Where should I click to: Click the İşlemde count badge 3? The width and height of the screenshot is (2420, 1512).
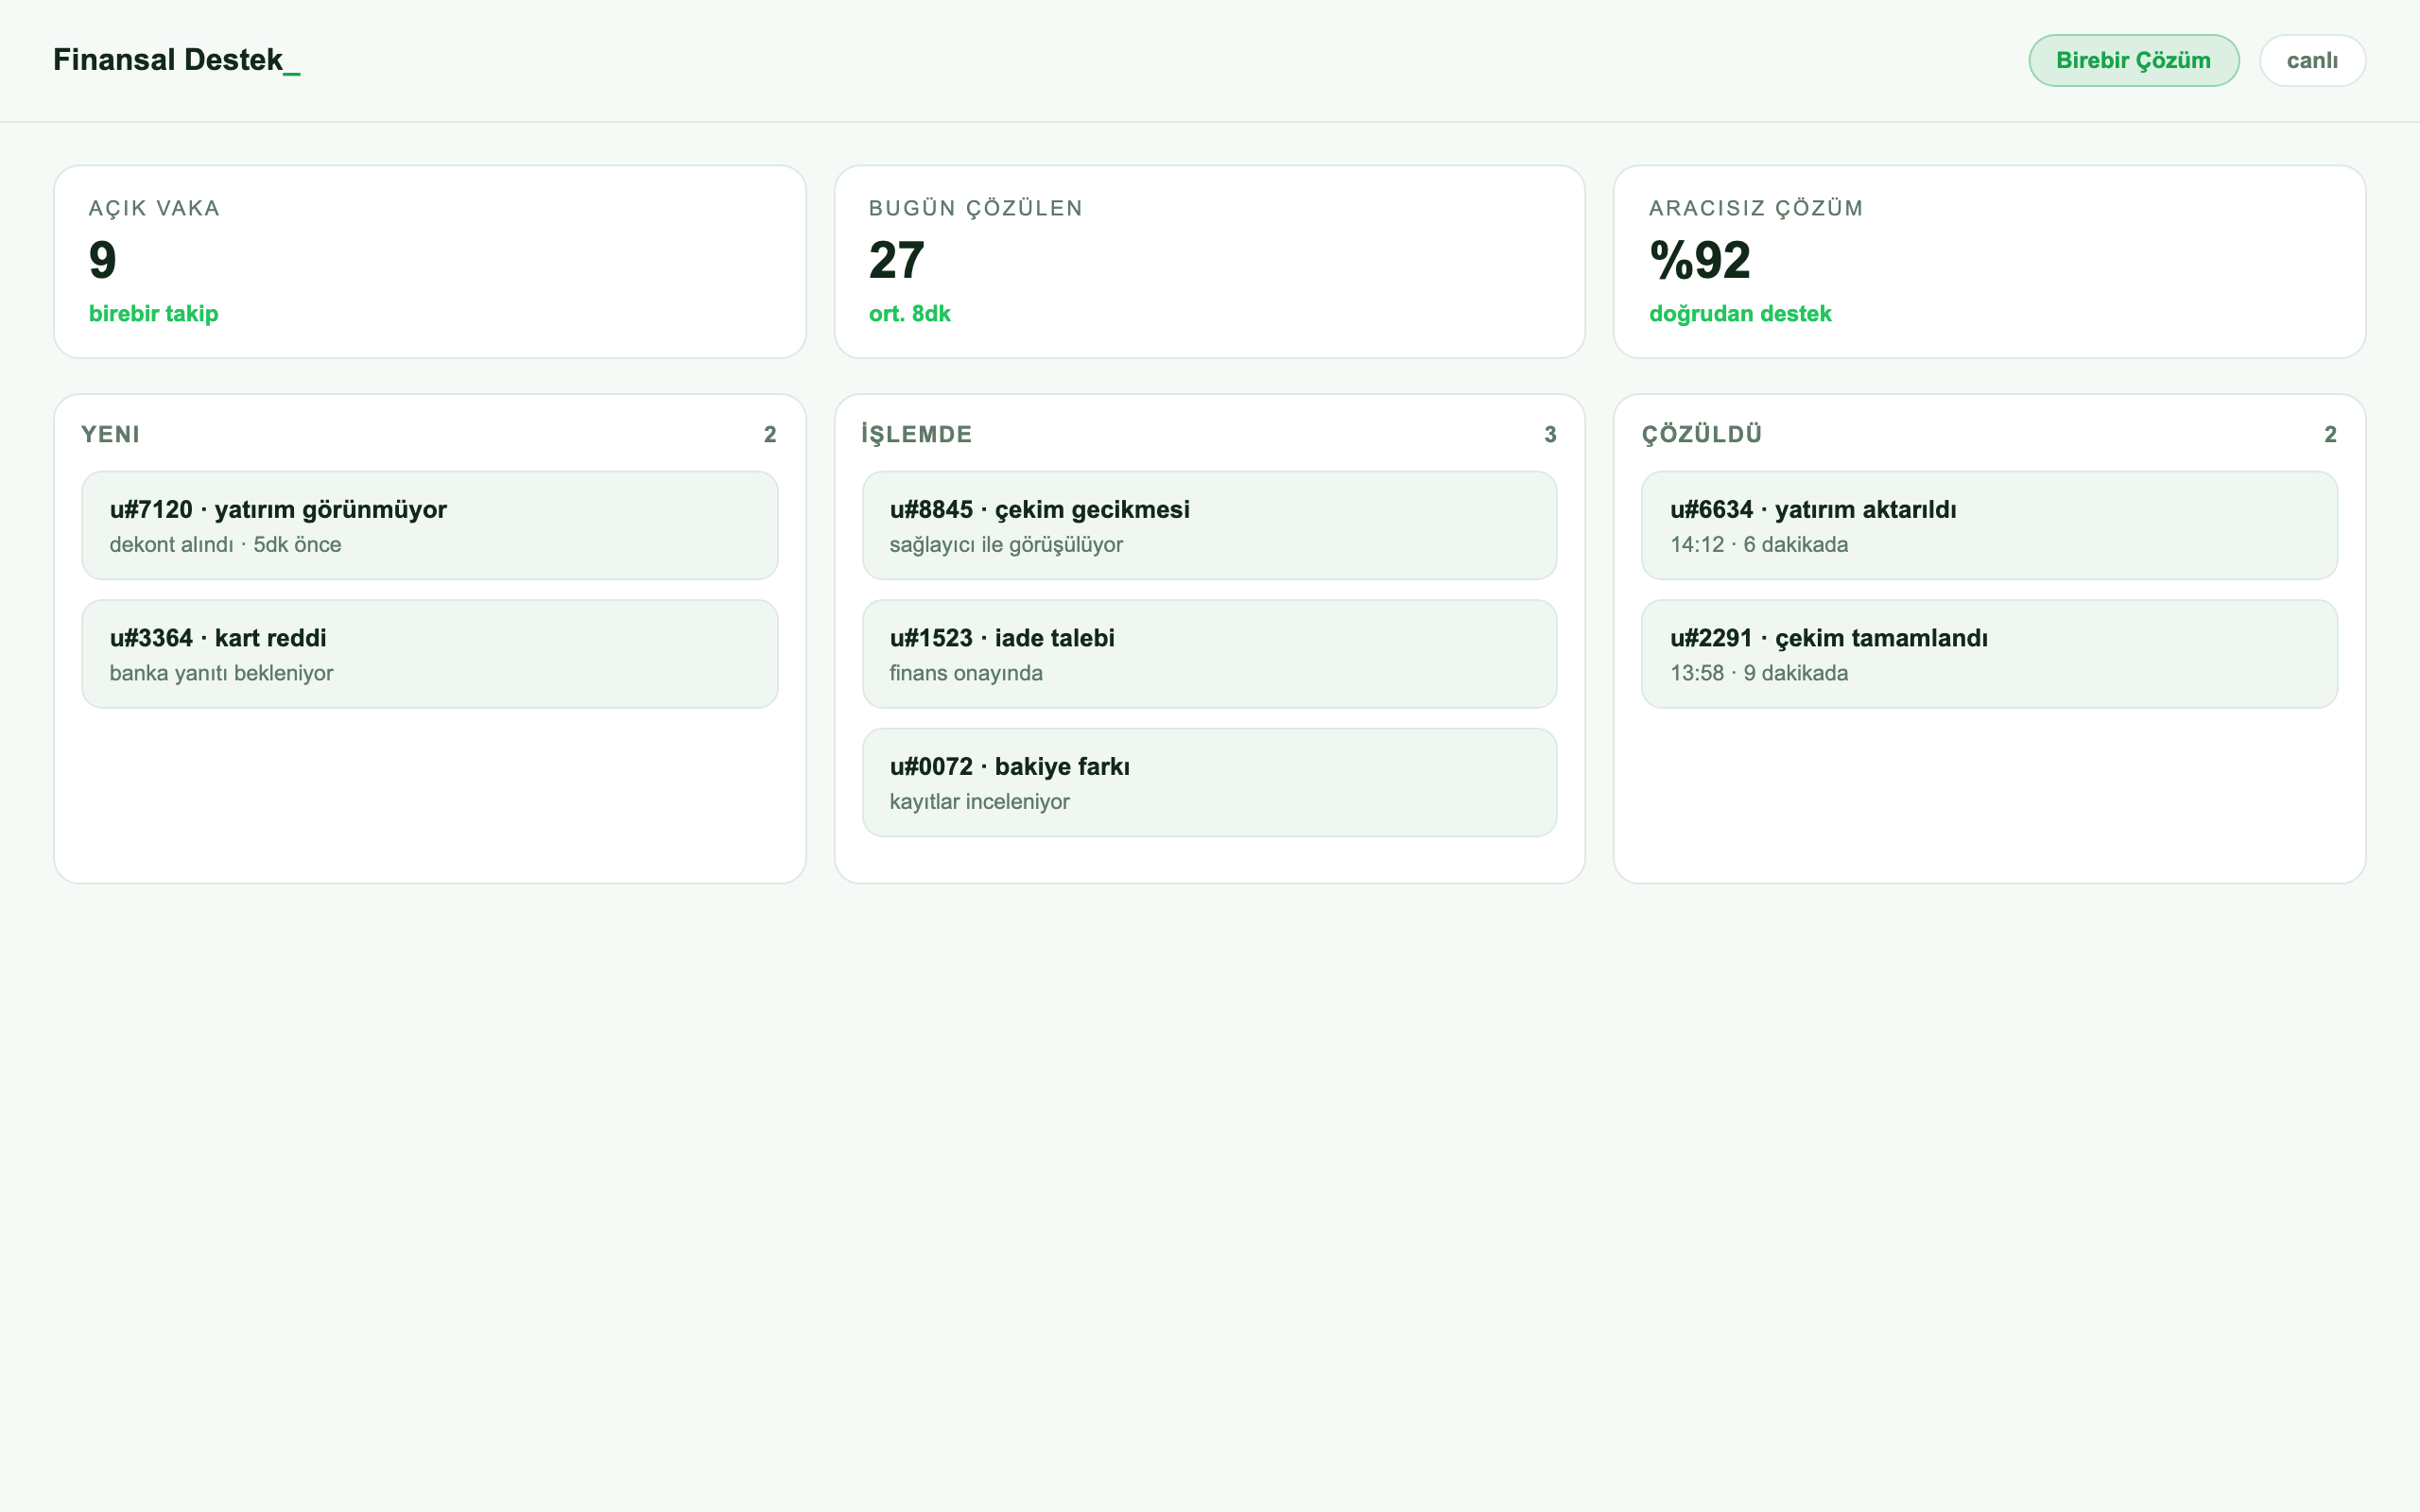[1550, 434]
